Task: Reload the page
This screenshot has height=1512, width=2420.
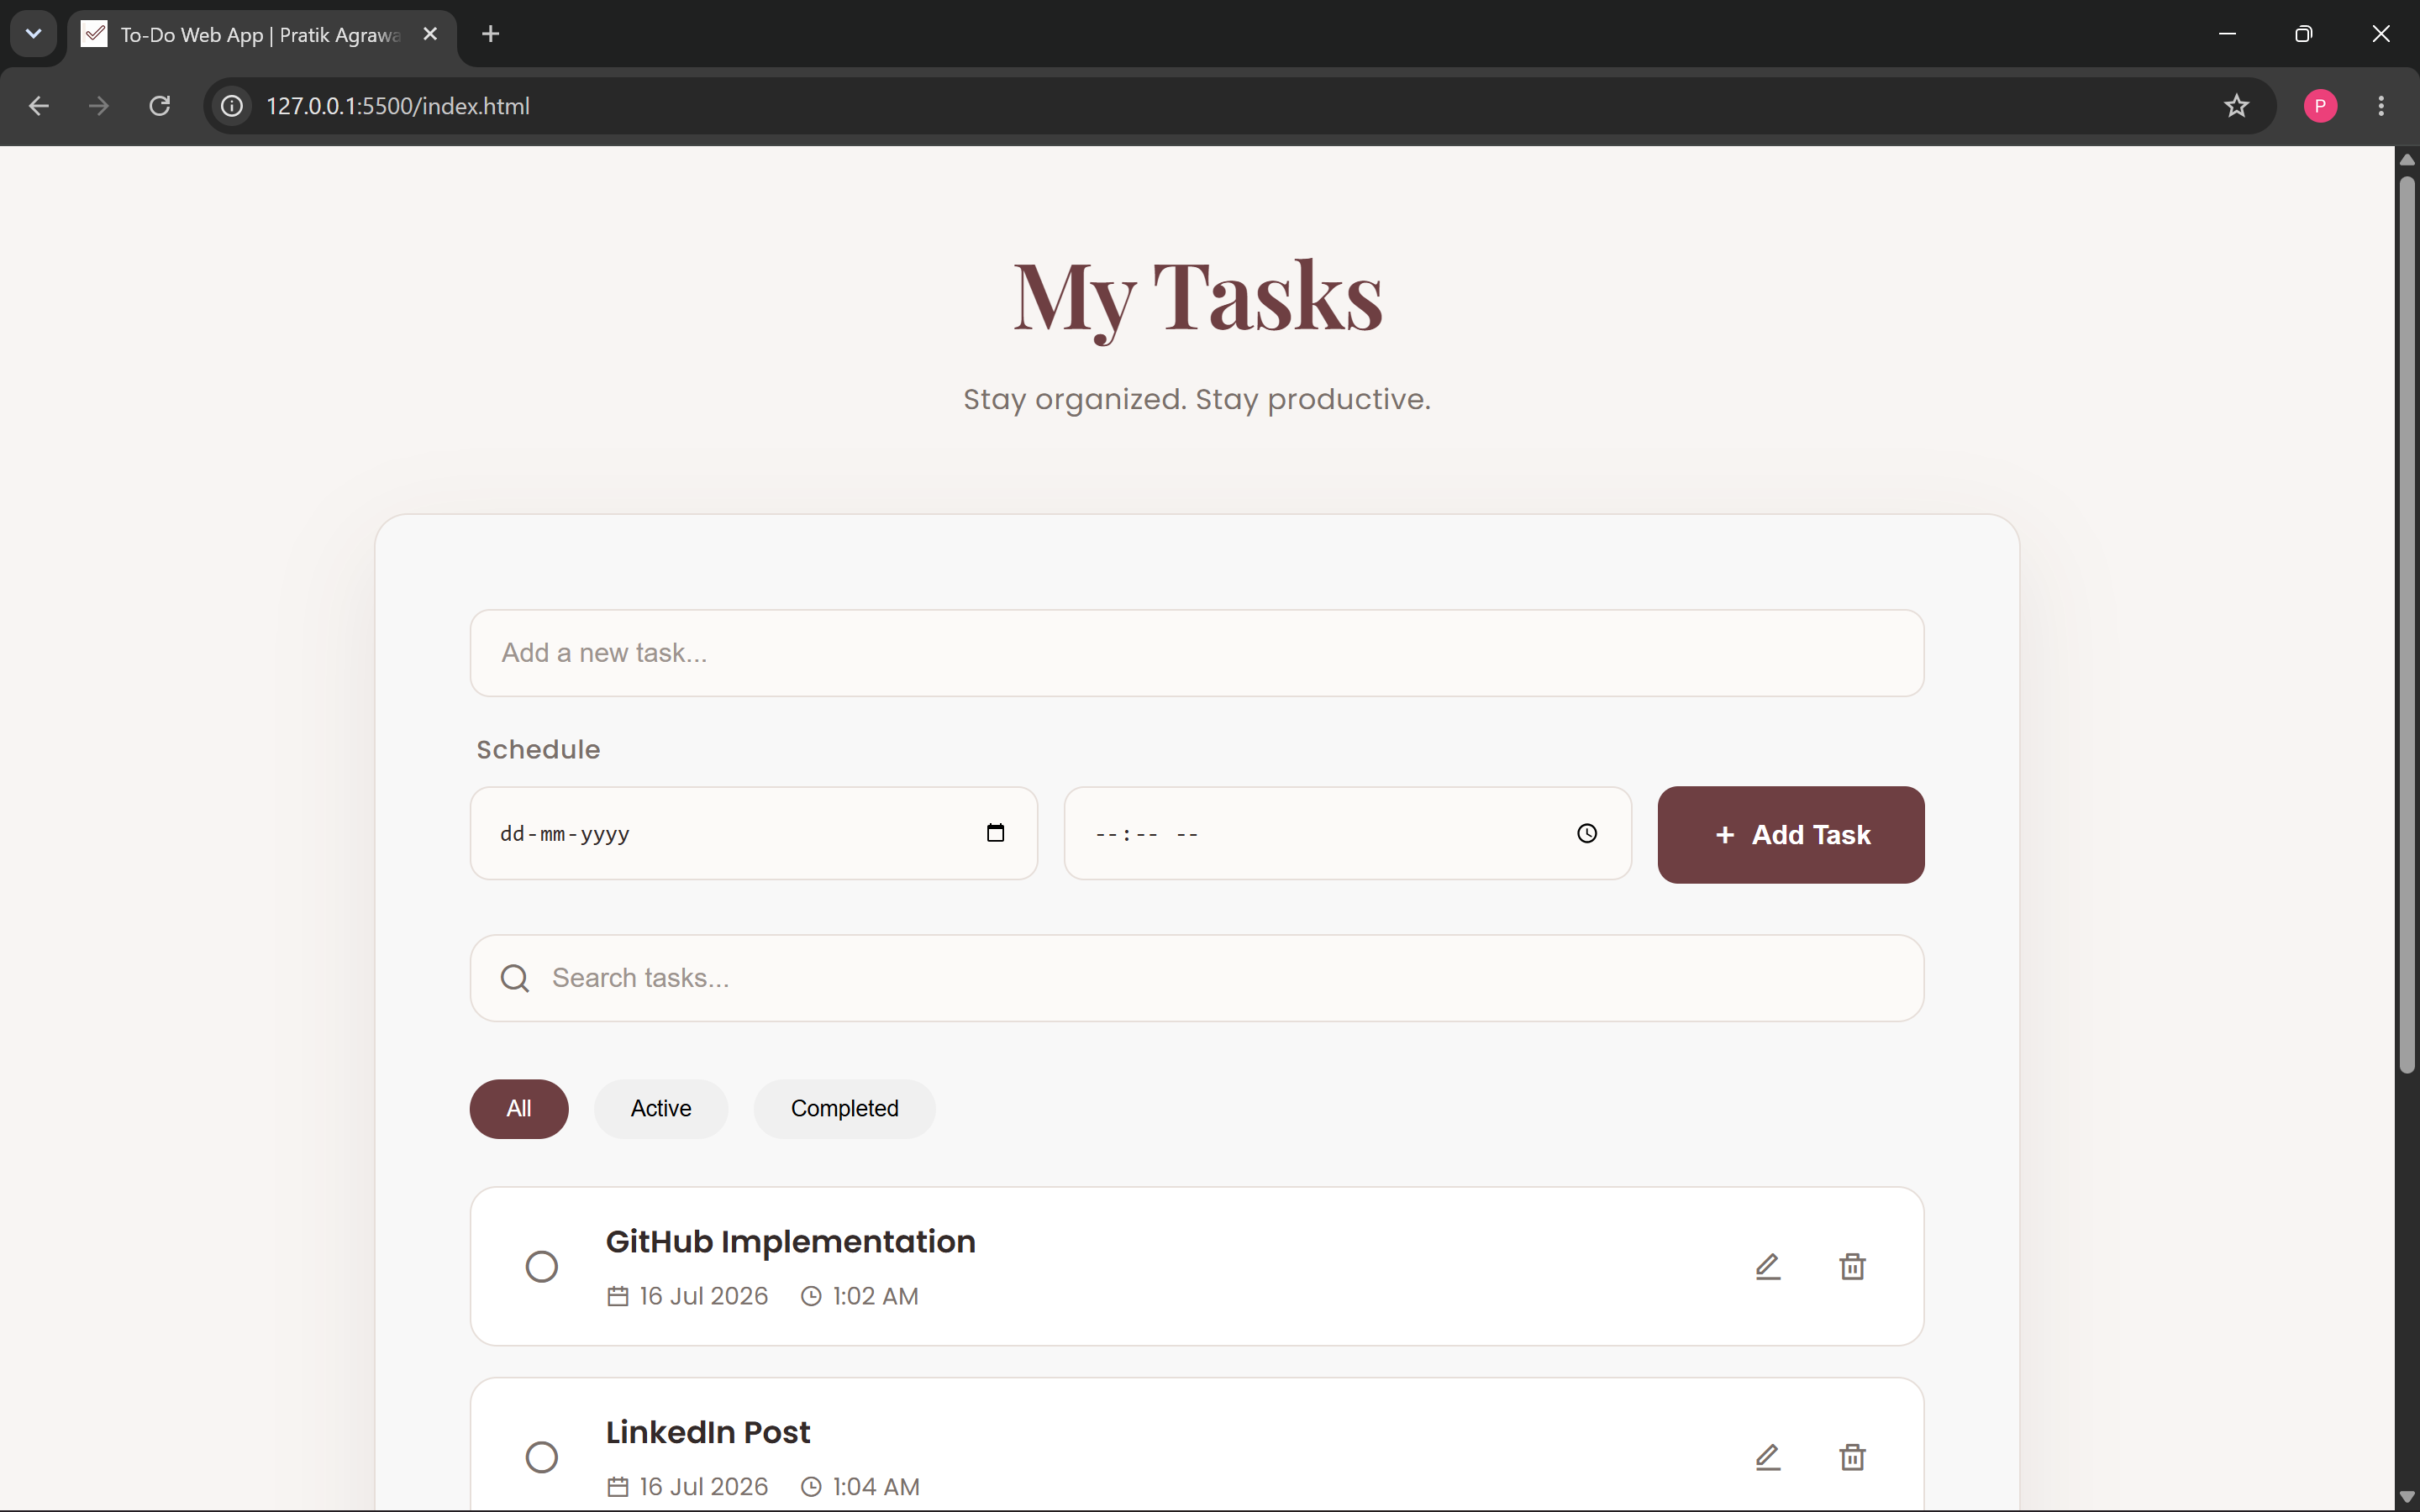Action: [x=160, y=106]
